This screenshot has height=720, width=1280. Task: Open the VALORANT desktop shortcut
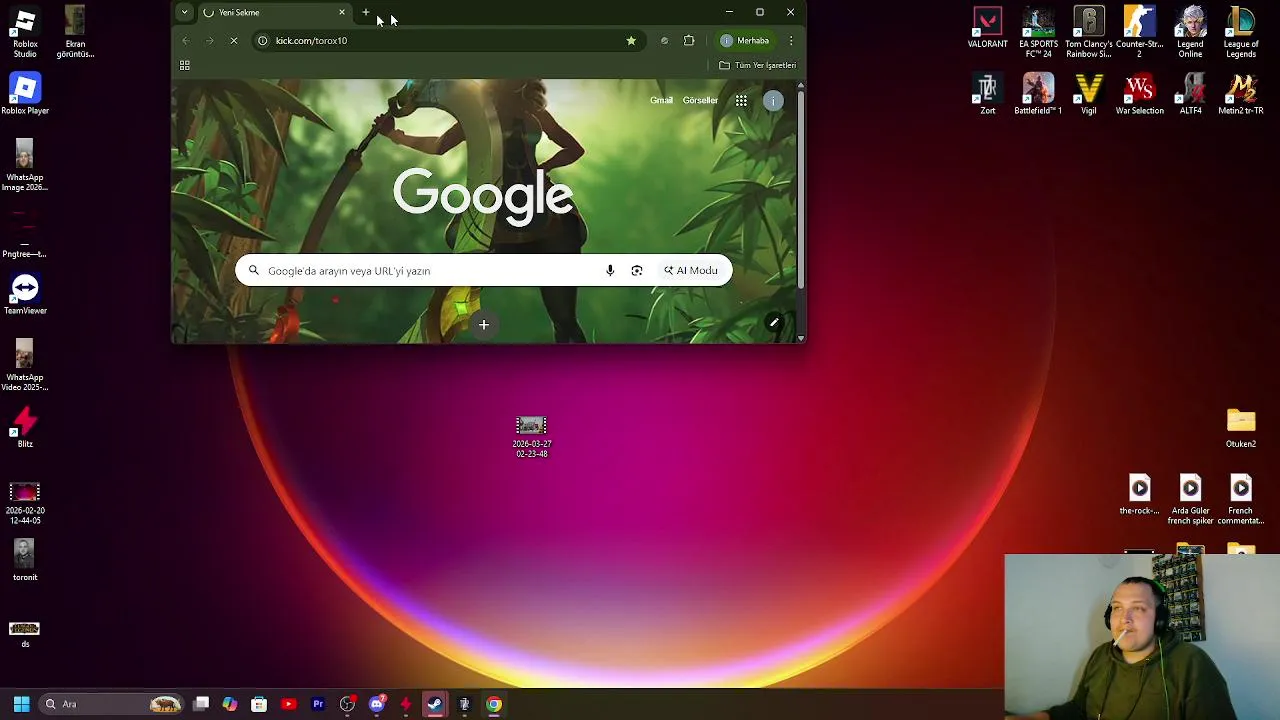[987, 28]
